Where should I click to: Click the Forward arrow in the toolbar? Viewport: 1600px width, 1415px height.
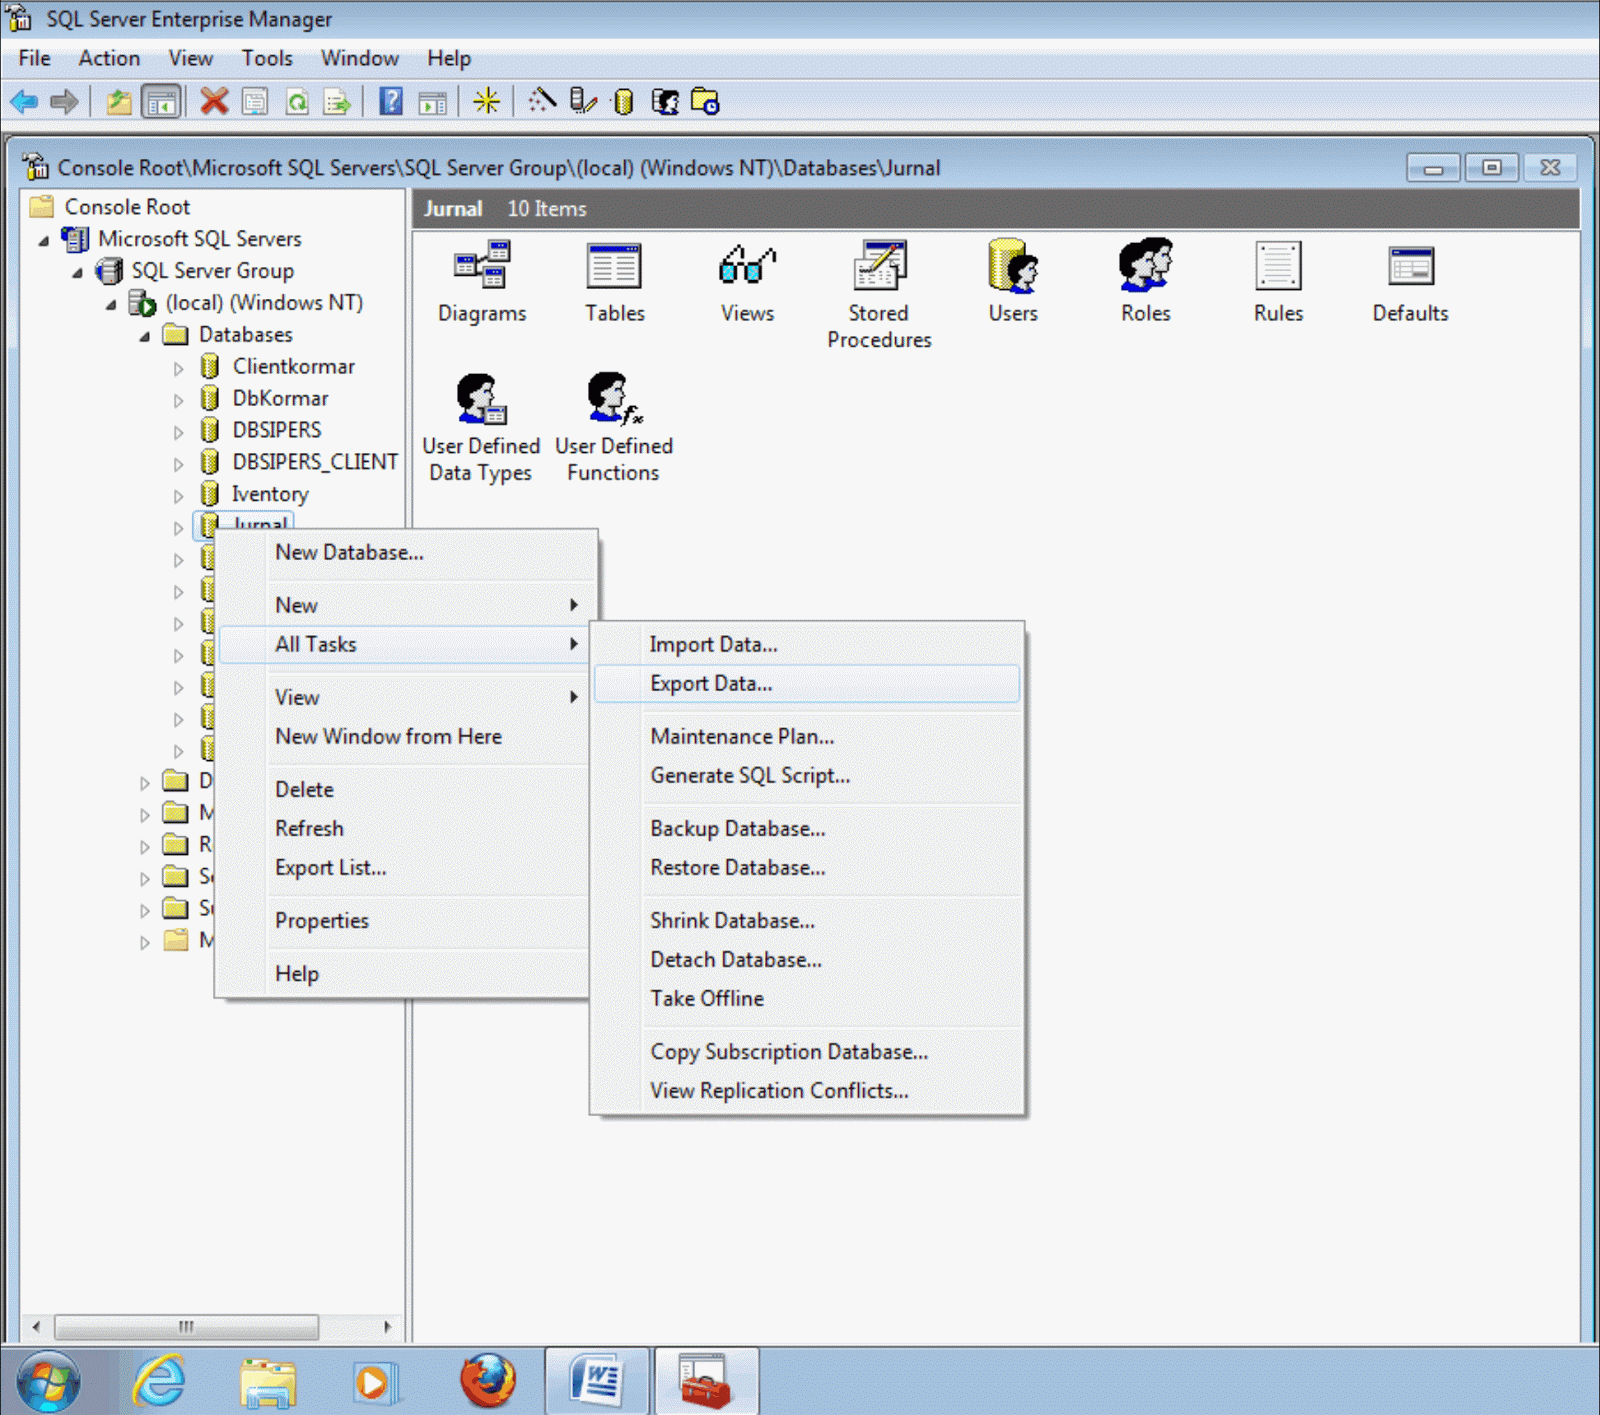point(64,101)
